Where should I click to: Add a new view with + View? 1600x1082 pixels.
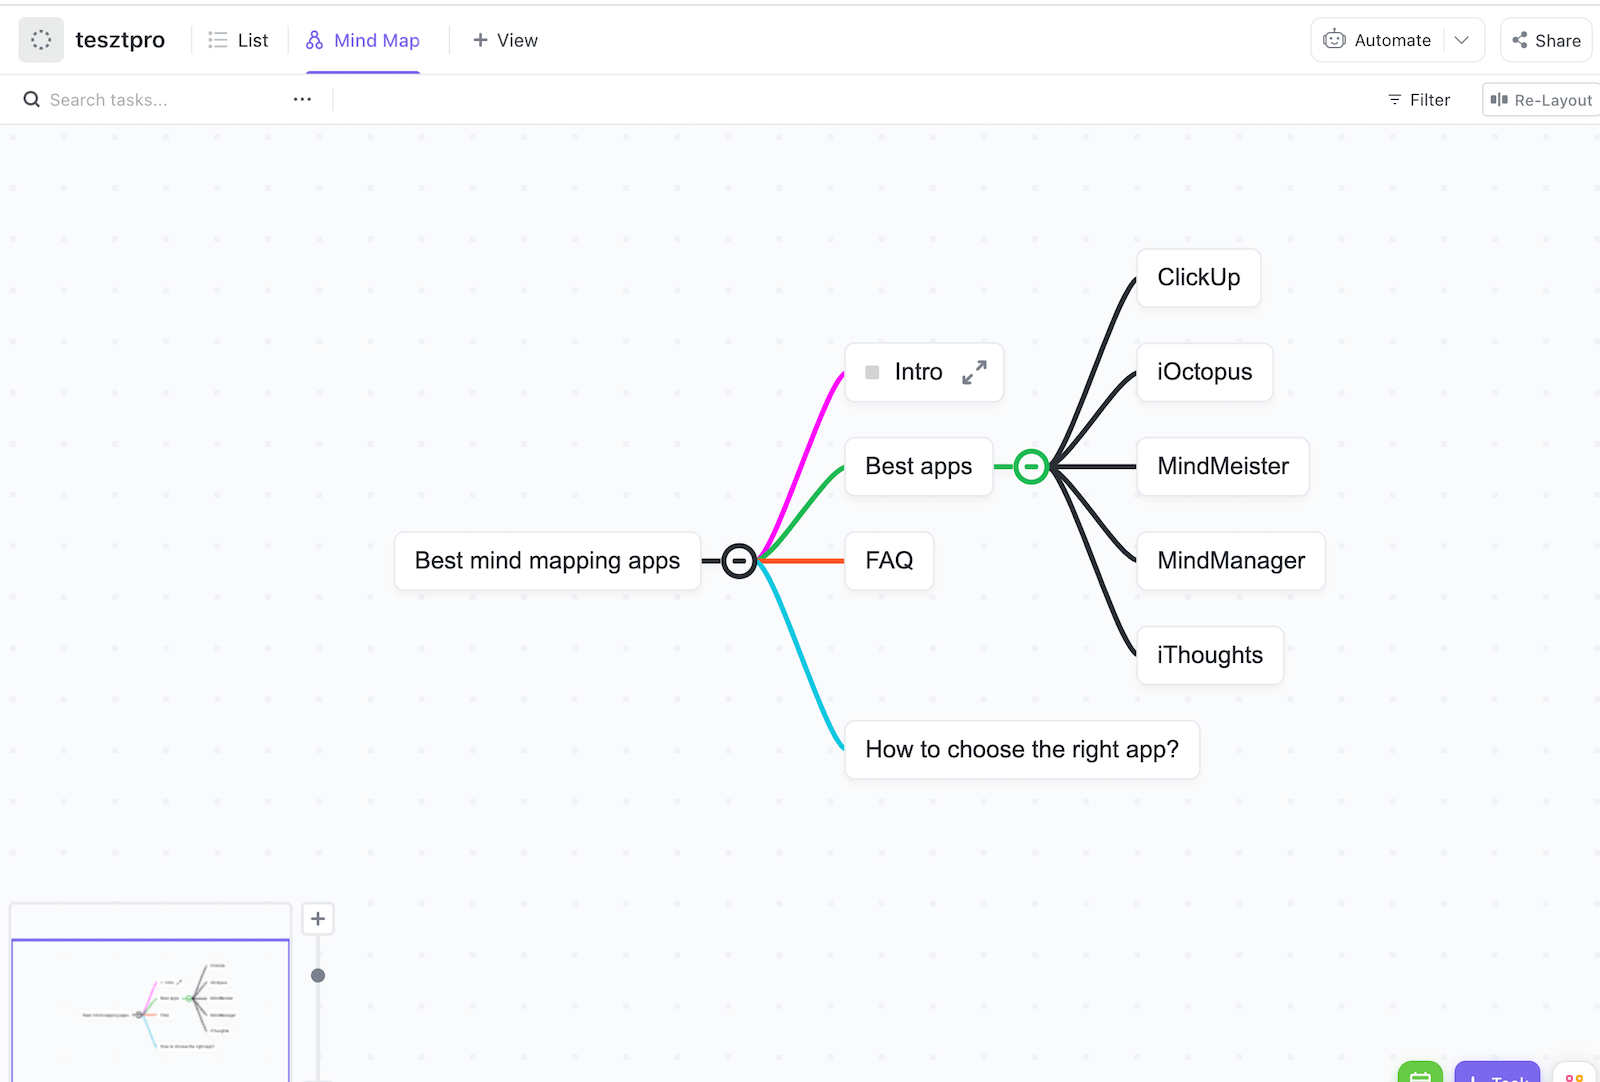point(505,40)
